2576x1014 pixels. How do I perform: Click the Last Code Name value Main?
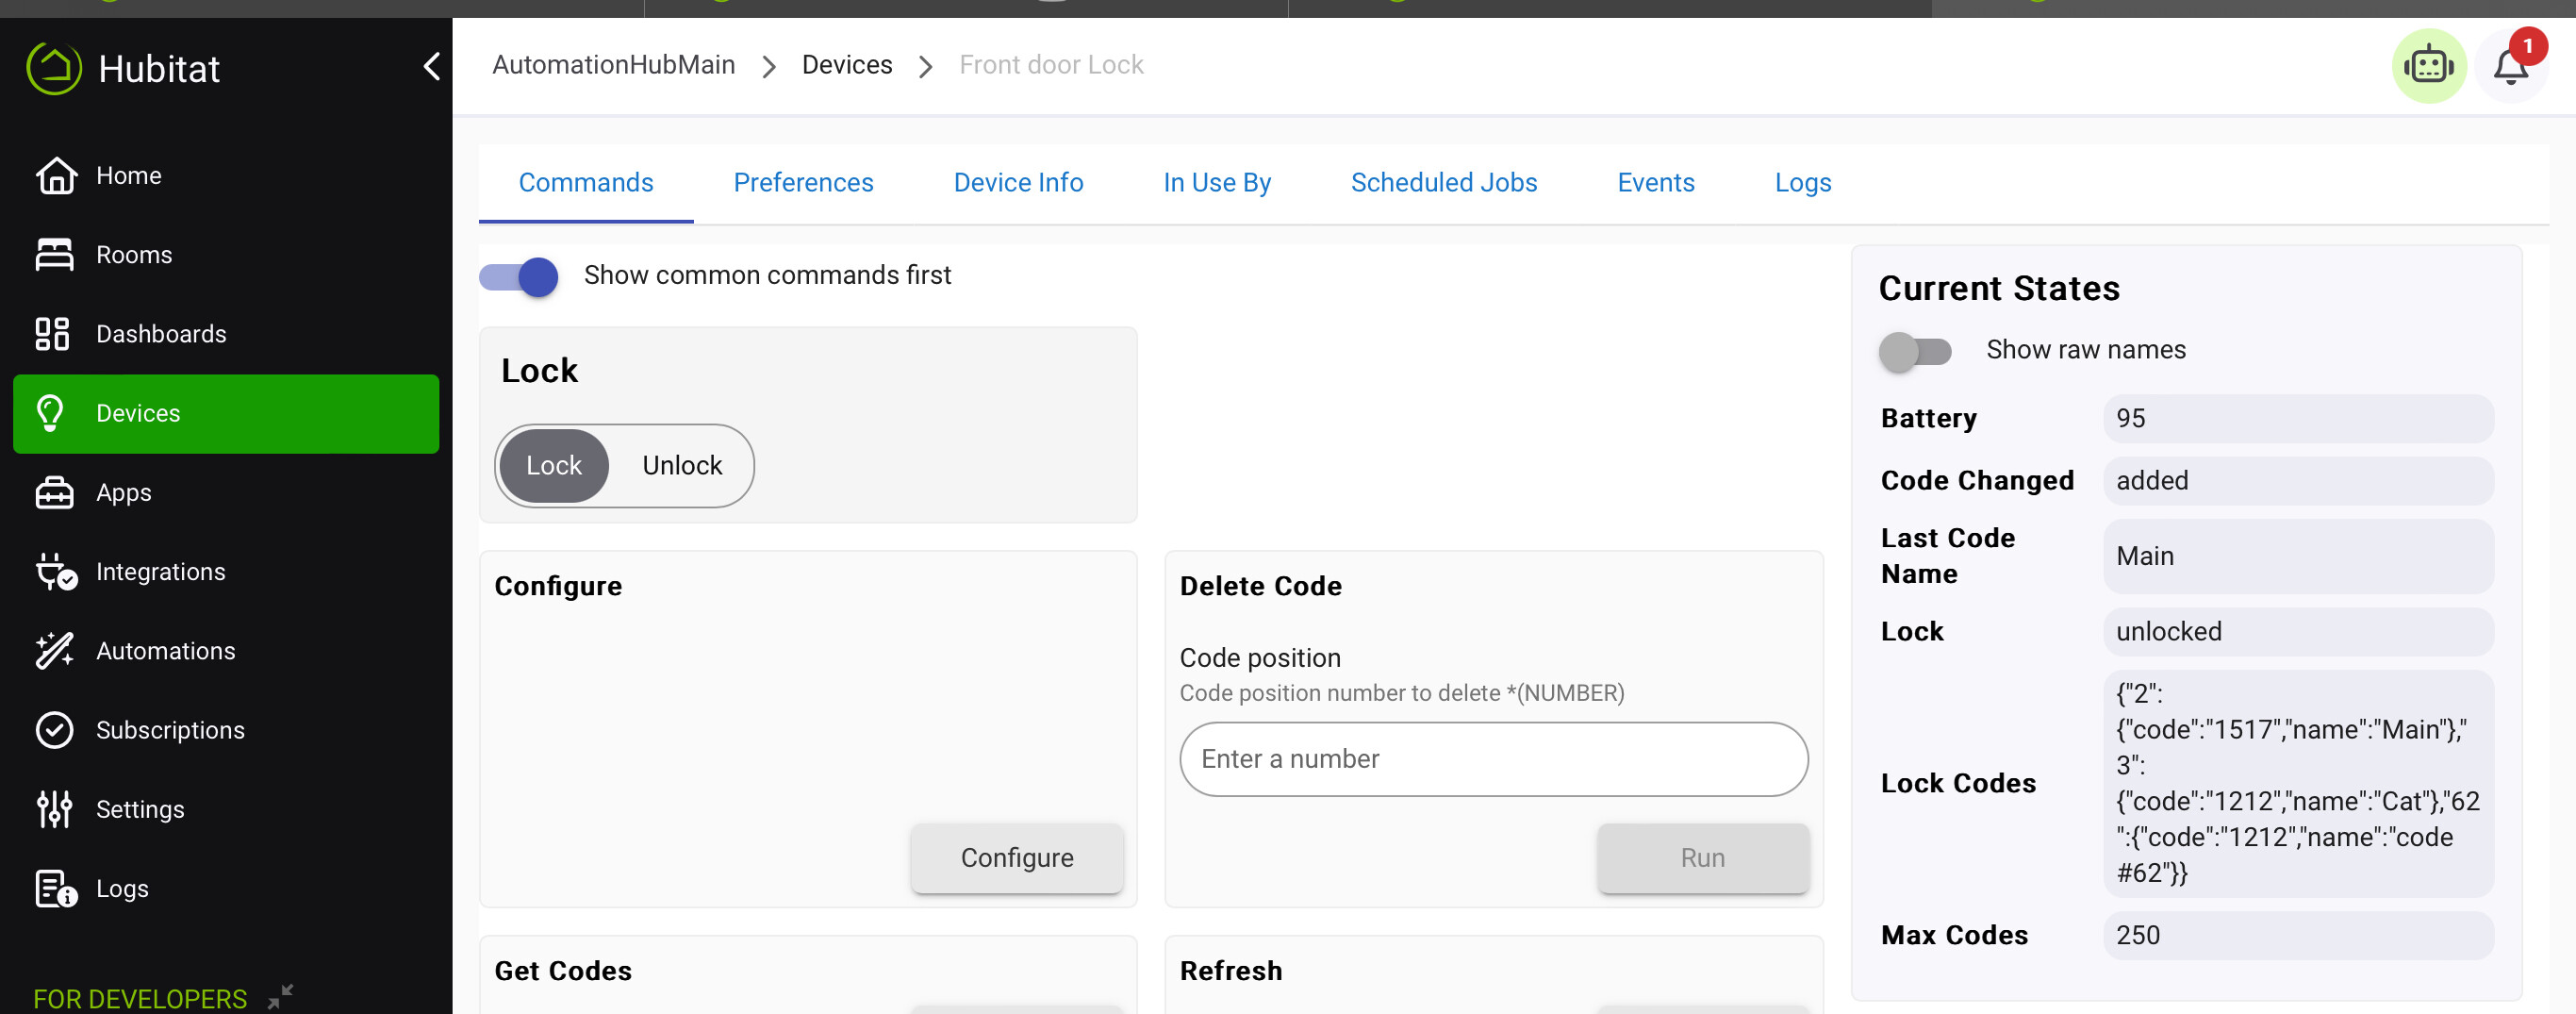point(2298,556)
